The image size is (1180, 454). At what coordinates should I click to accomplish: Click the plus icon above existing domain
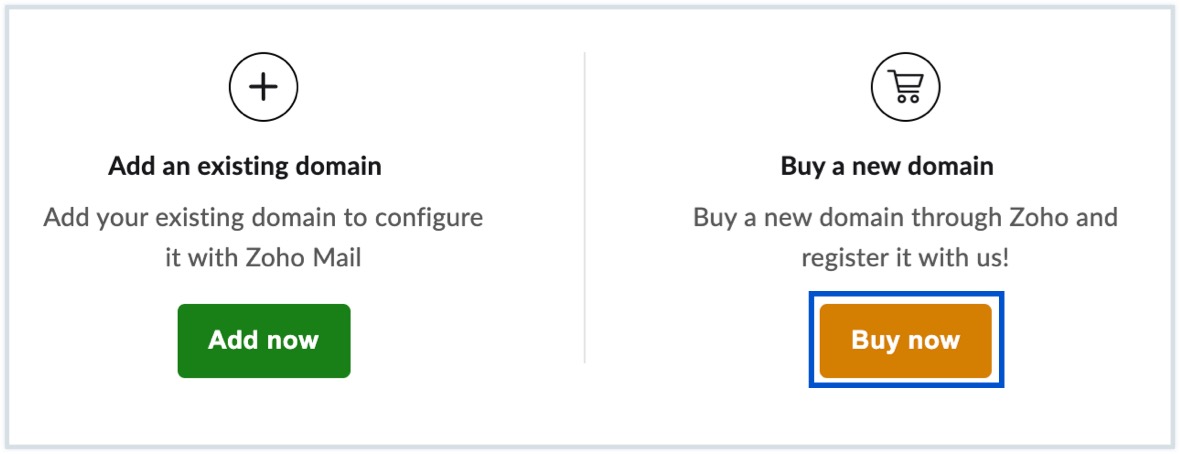(x=264, y=88)
